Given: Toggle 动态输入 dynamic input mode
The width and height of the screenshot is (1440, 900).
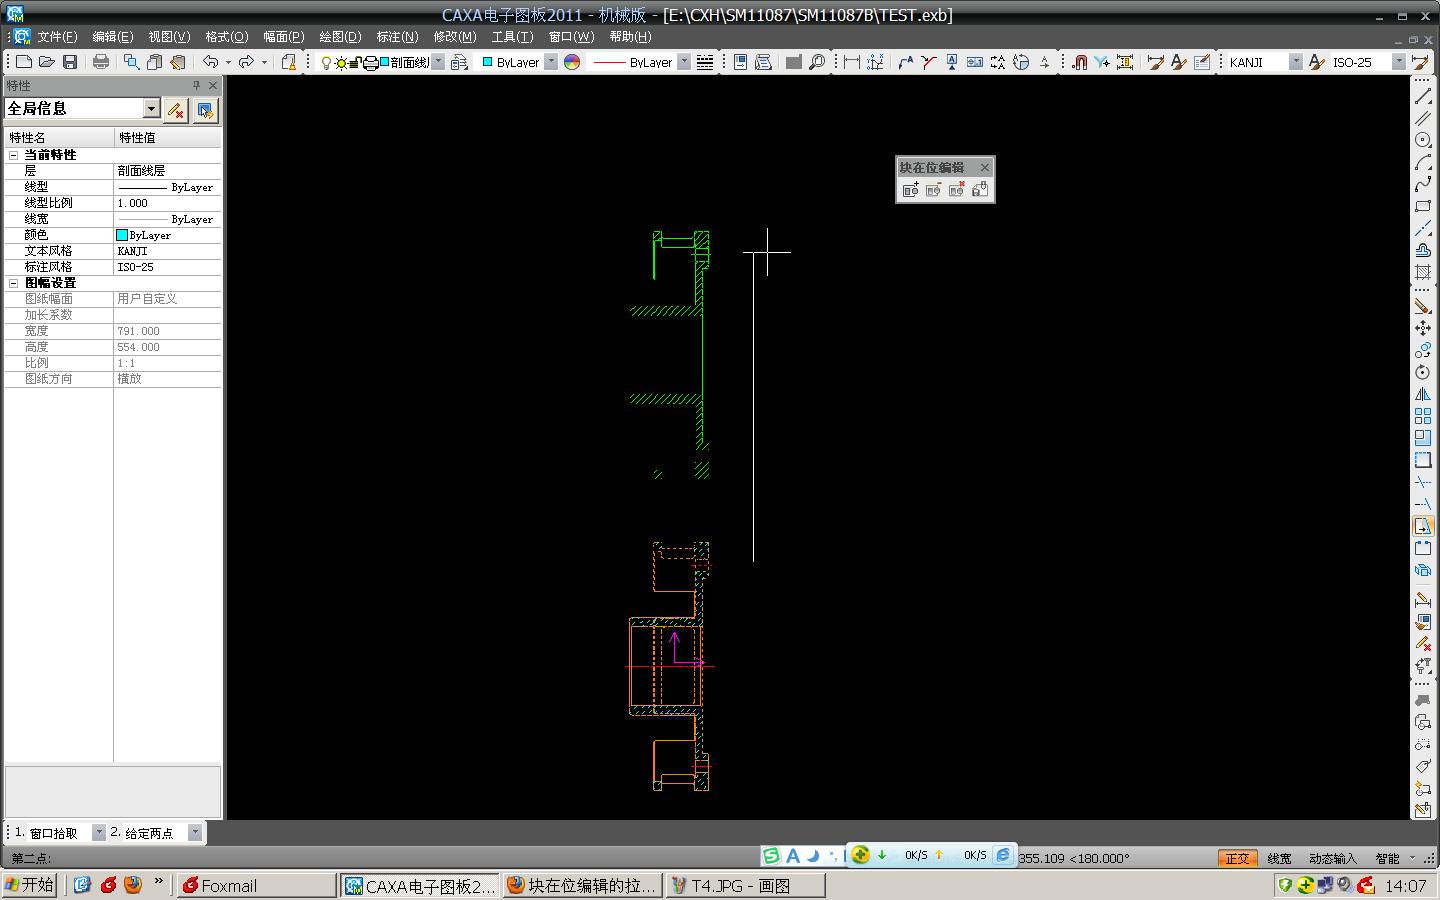Looking at the screenshot, I should pos(1332,858).
